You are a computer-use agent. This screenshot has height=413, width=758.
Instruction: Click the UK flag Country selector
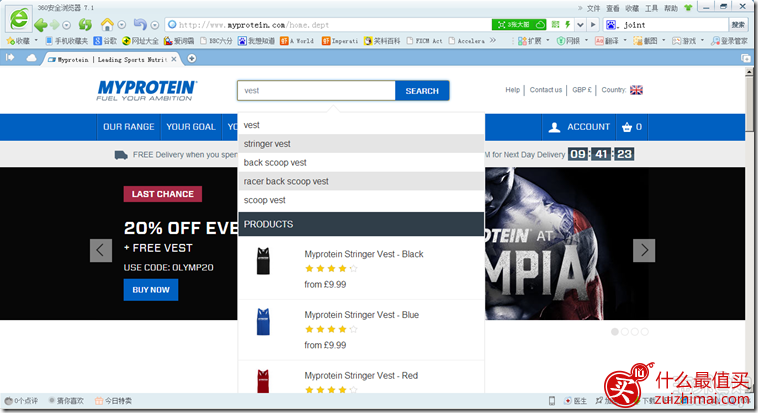(x=636, y=90)
